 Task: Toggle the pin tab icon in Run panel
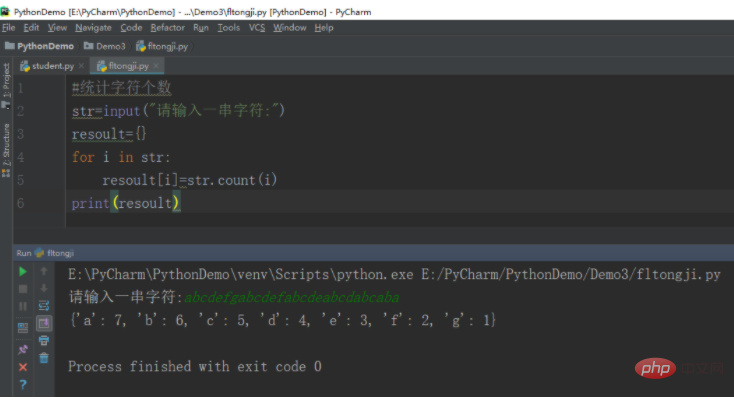[x=23, y=349]
